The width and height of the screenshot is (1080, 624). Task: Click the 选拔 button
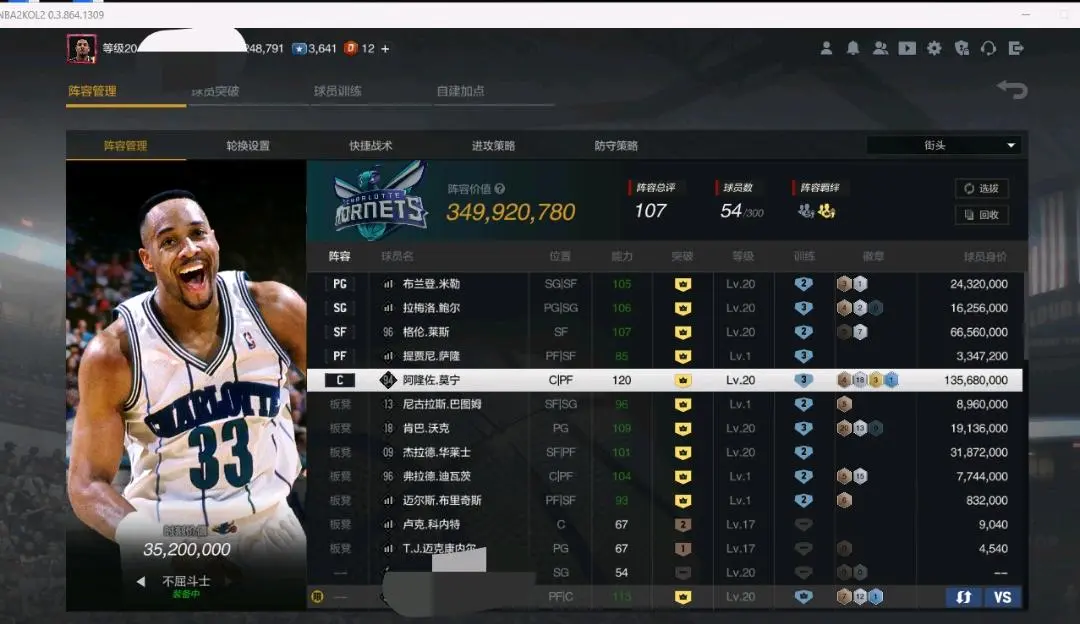click(981, 188)
